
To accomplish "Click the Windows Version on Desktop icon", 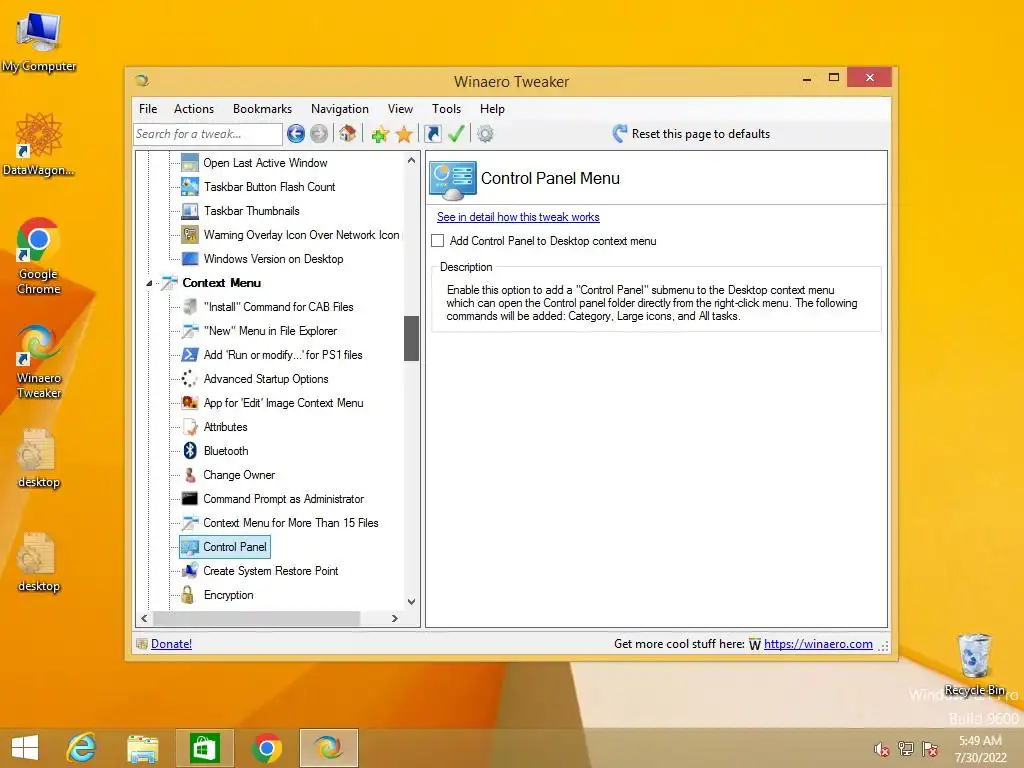I will click(x=189, y=259).
